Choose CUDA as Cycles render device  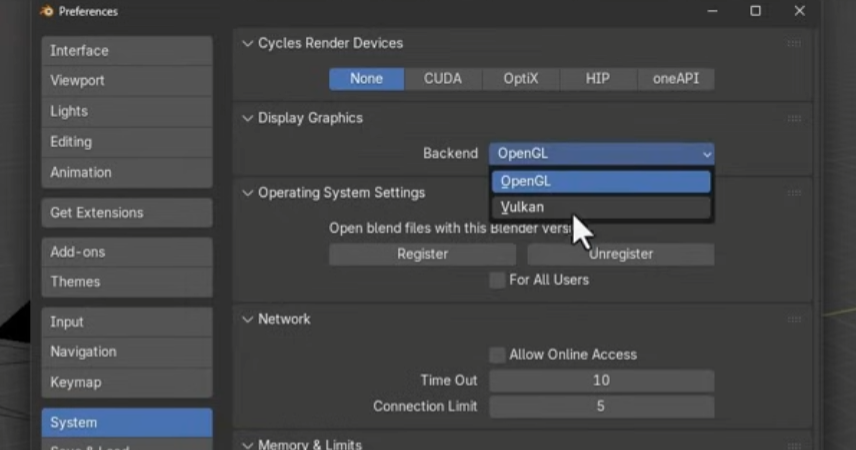click(443, 79)
